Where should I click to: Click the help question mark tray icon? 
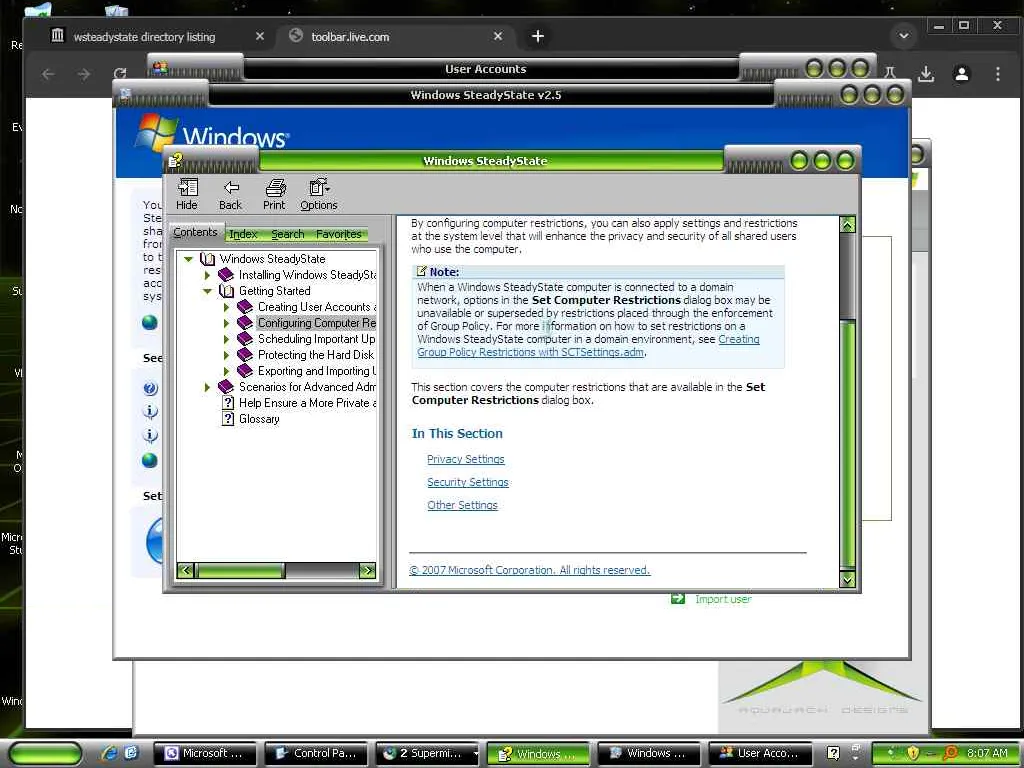(x=833, y=753)
